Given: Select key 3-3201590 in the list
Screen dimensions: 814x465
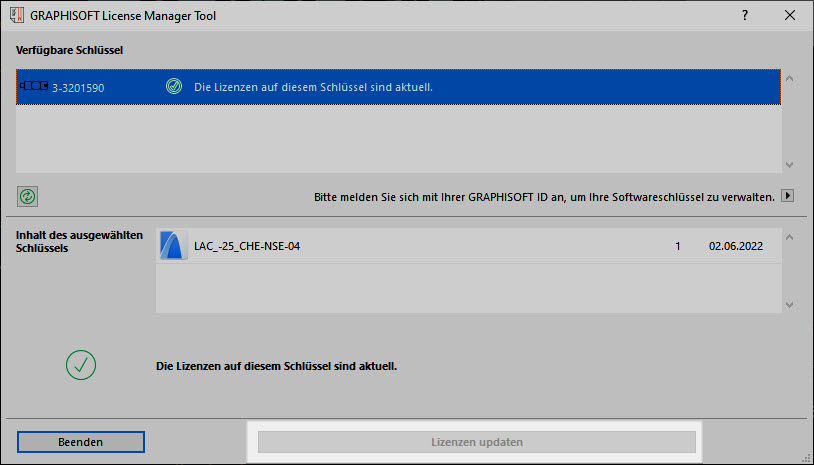Looking at the screenshot, I should 398,87.
